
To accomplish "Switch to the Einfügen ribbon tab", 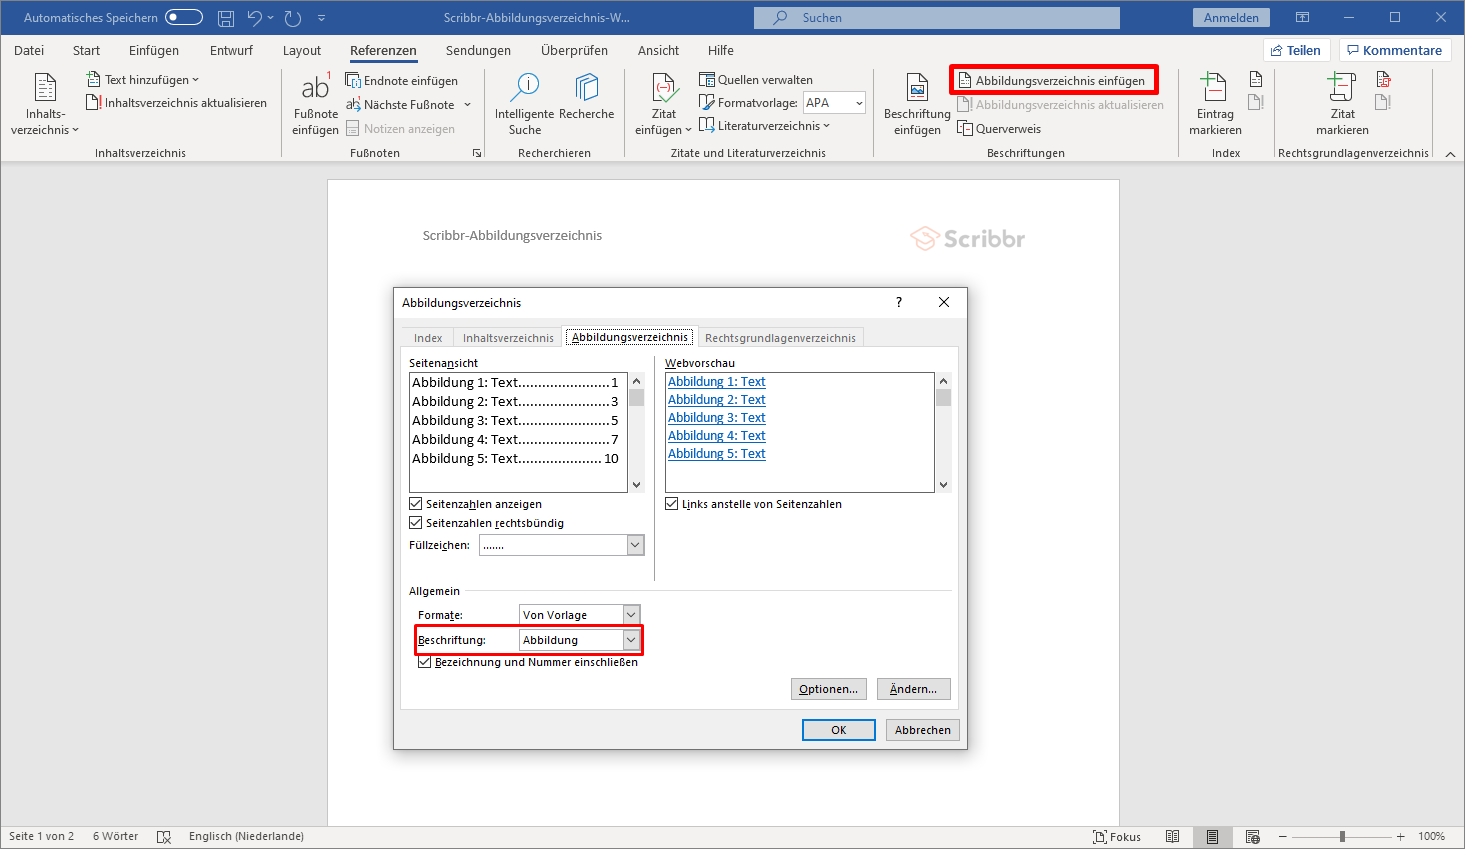I will [x=154, y=50].
